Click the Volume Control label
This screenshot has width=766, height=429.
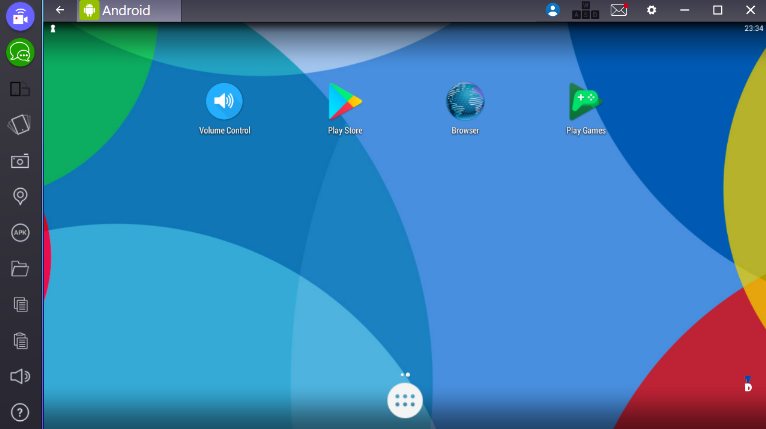tap(225, 130)
